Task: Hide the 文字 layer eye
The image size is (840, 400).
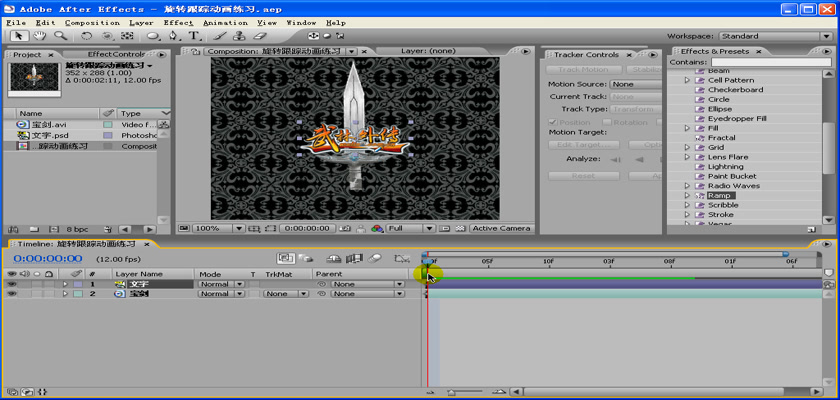Action: (11, 284)
